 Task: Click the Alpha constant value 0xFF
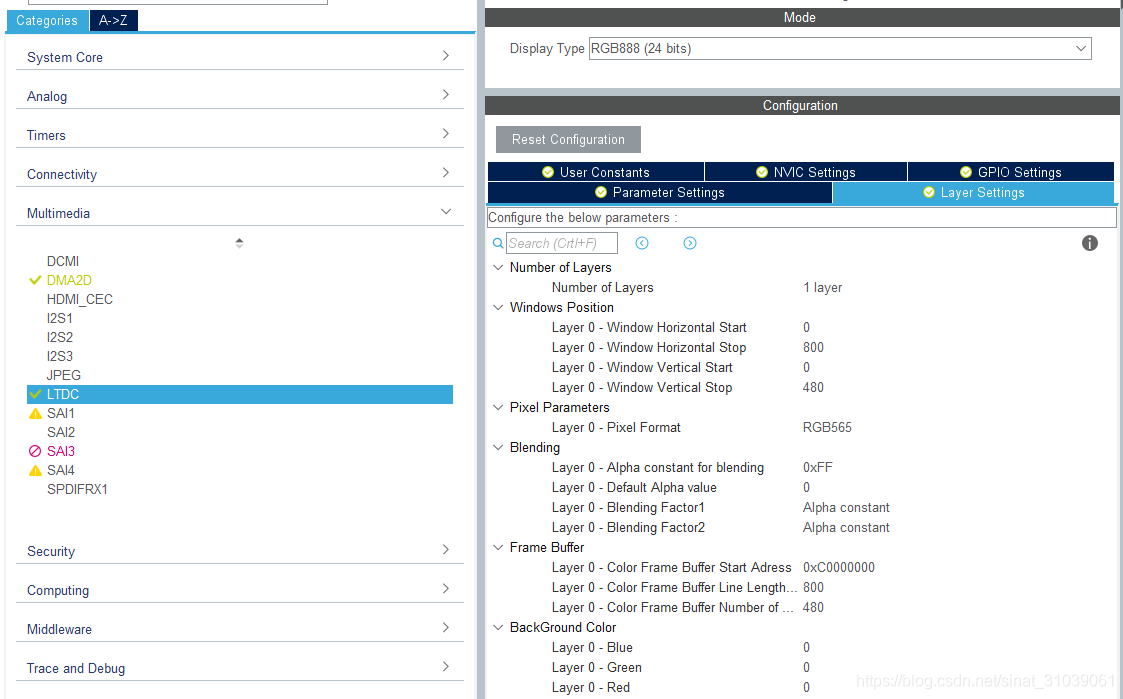click(817, 468)
